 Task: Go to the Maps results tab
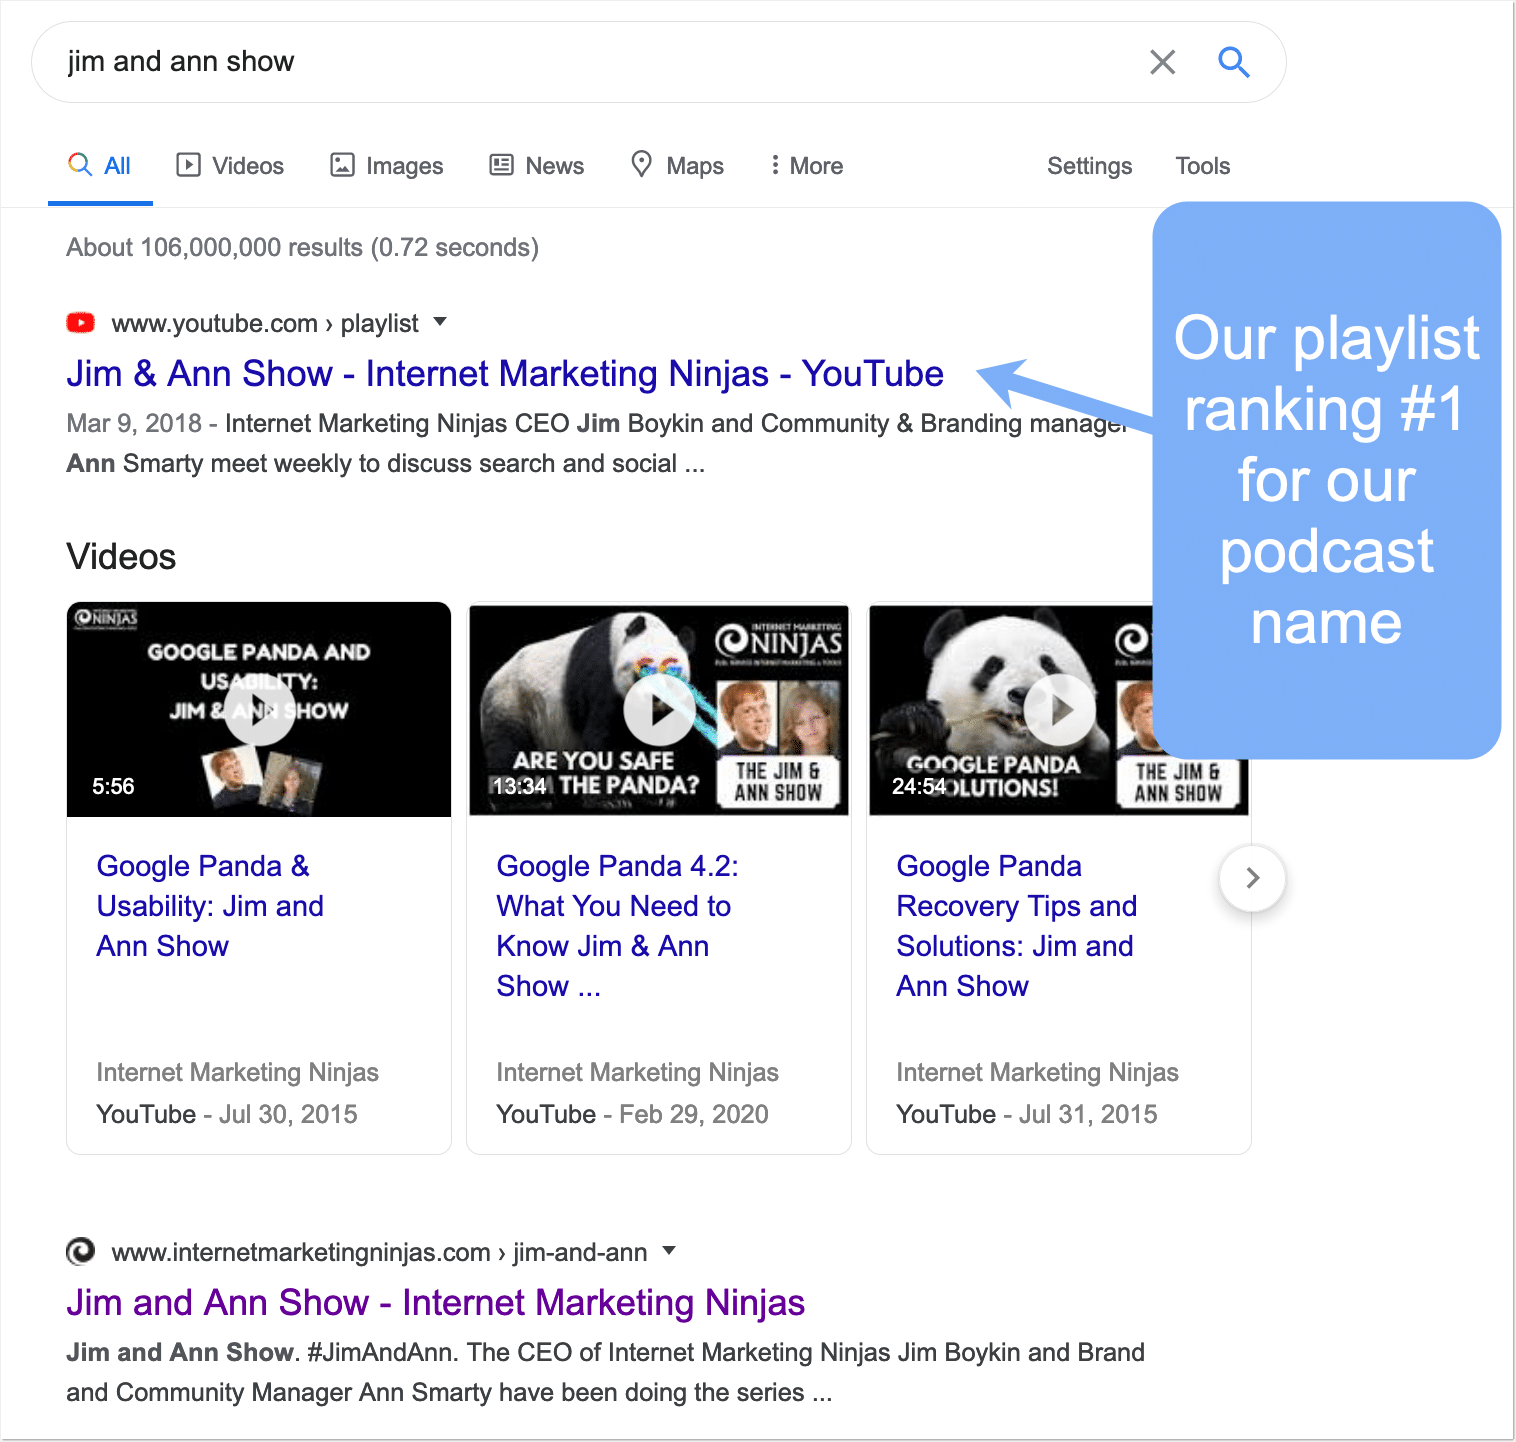pos(677,166)
